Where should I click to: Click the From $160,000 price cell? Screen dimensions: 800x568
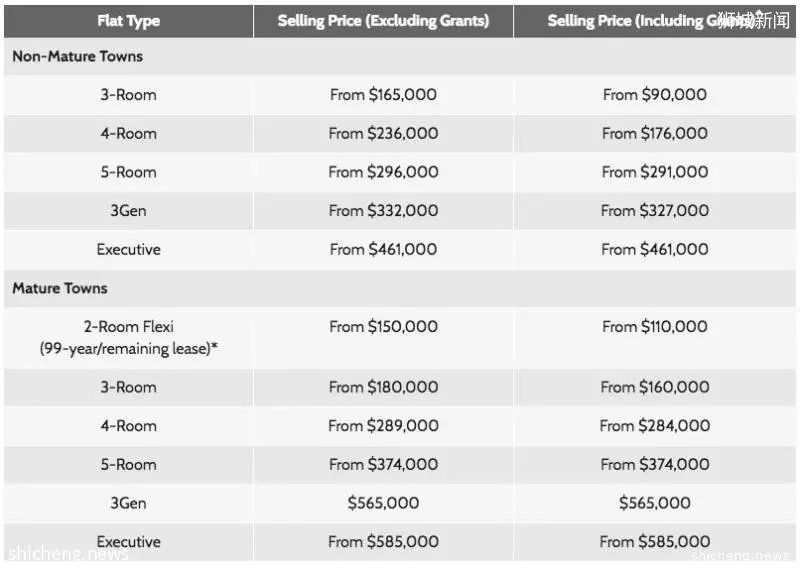[655, 387]
